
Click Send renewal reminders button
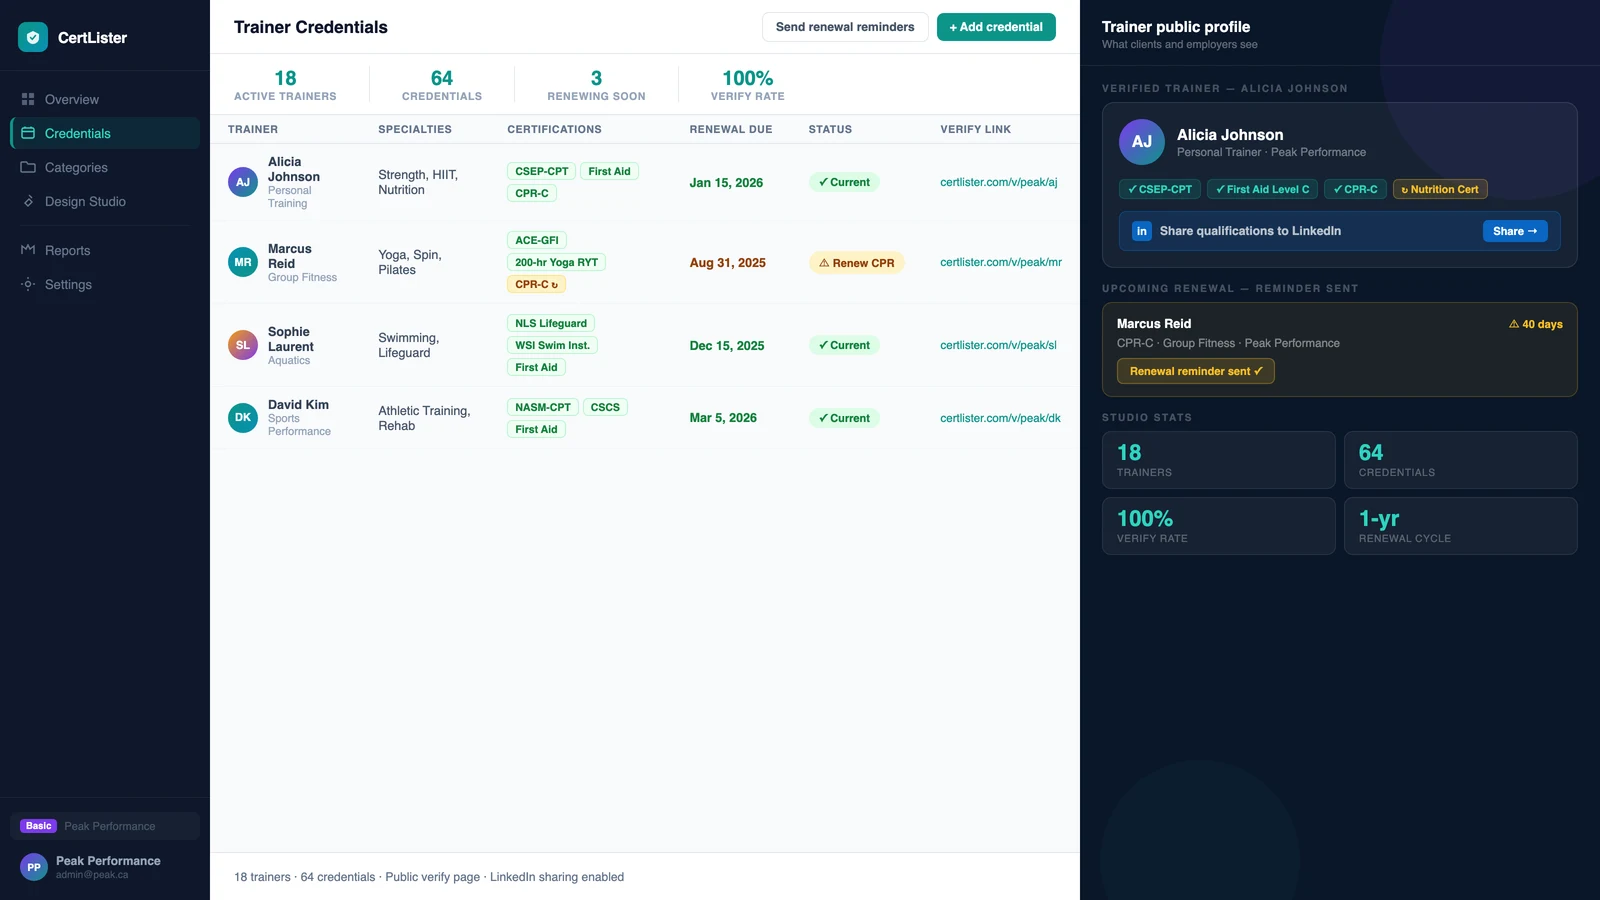[x=845, y=27]
